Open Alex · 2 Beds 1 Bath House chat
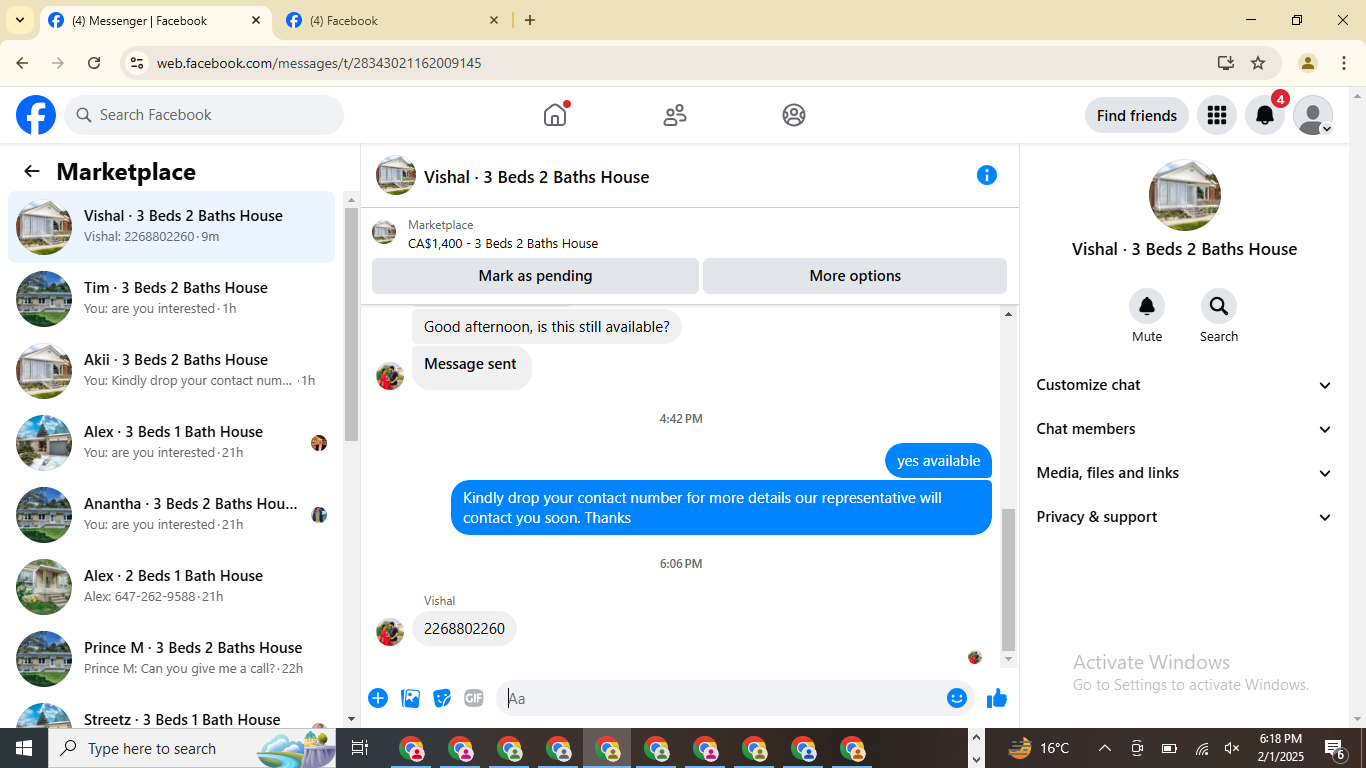Viewport: 1366px width, 768px height. coord(172,587)
